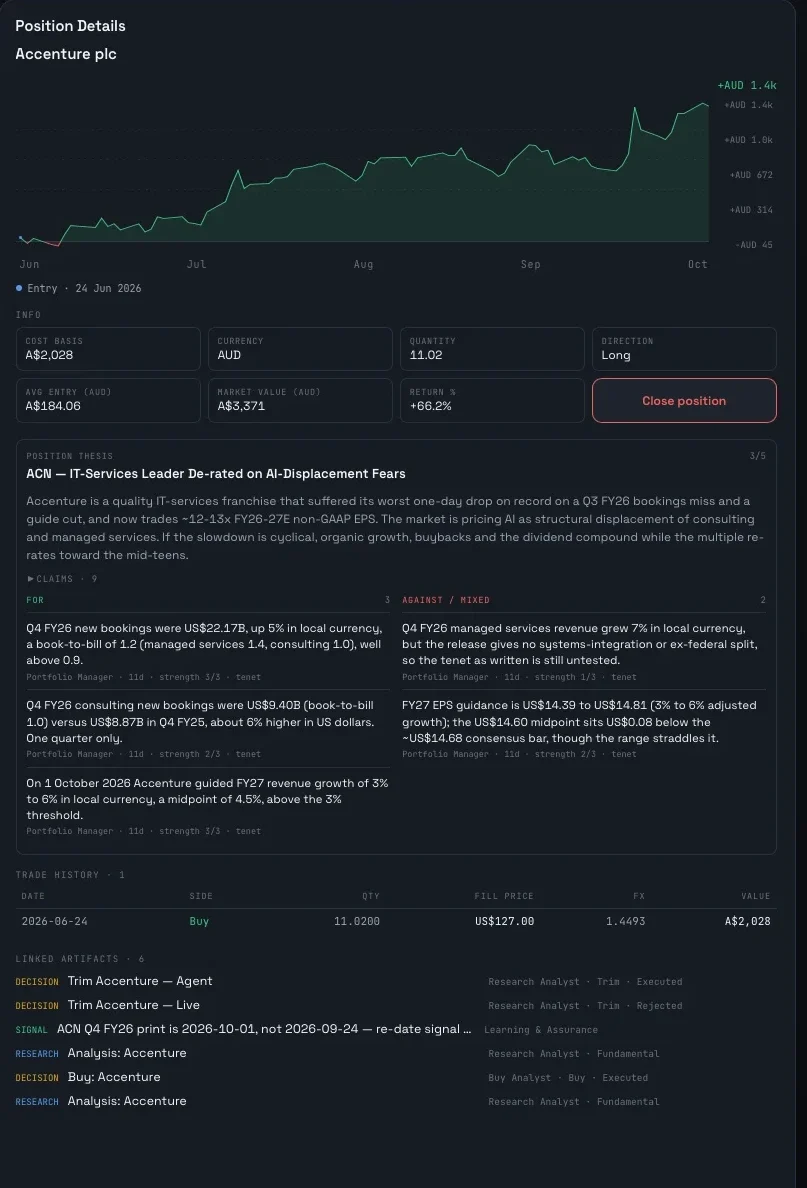Click the blue Entry marker dot in legend

pos(19,288)
